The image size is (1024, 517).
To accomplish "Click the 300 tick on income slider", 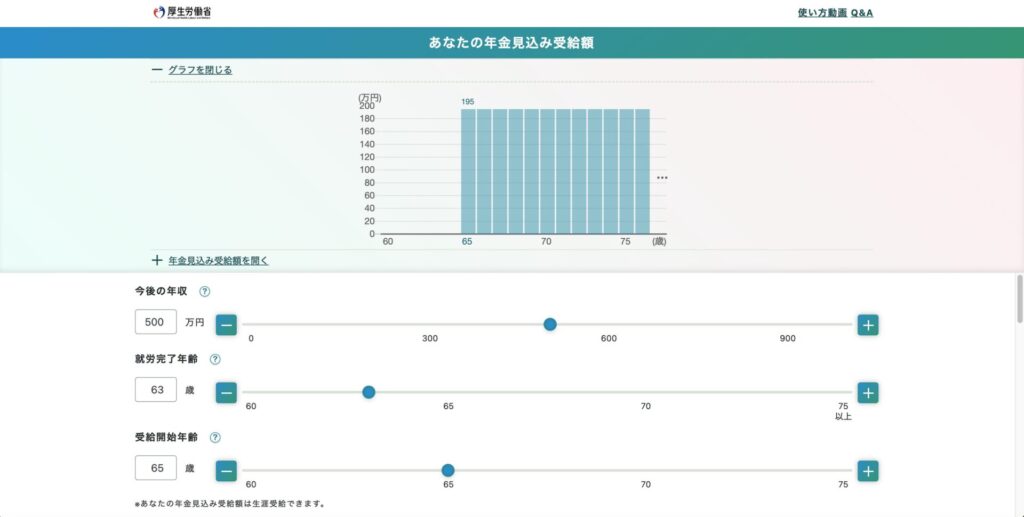I will [430, 338].
